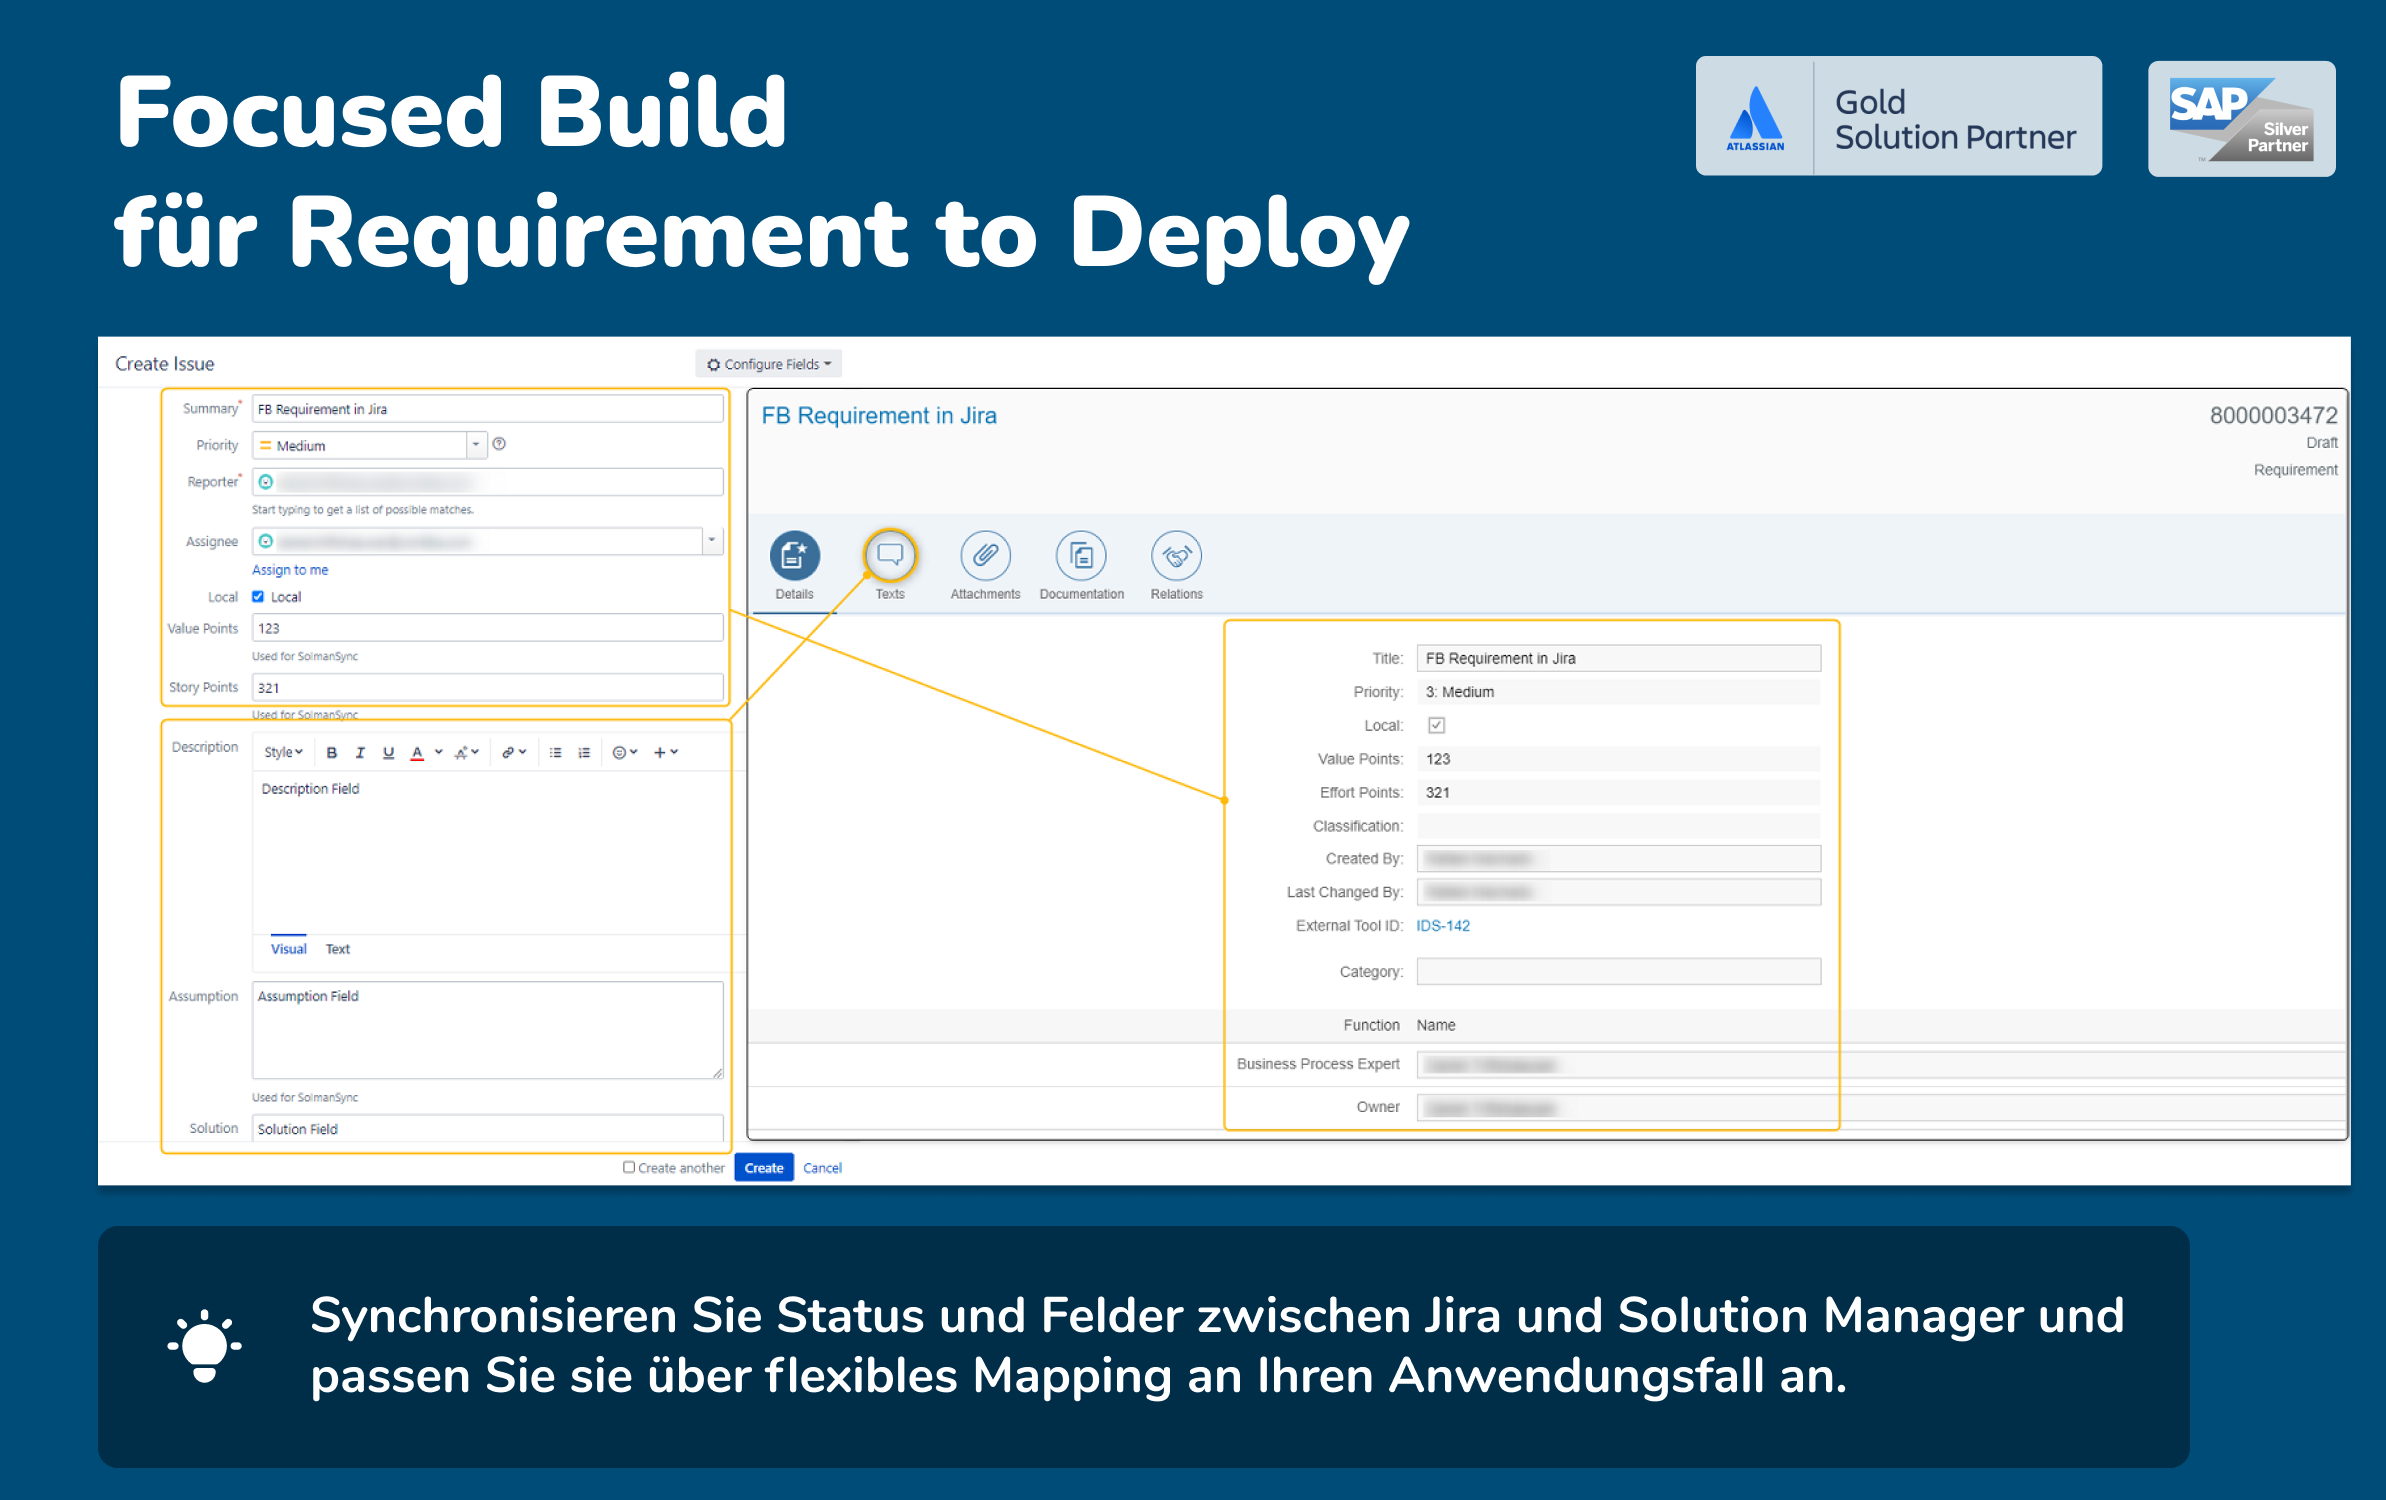2386x1500 pixels.
Task: Expand the Assignee dropdown arrow
Action: pos(712,541)
